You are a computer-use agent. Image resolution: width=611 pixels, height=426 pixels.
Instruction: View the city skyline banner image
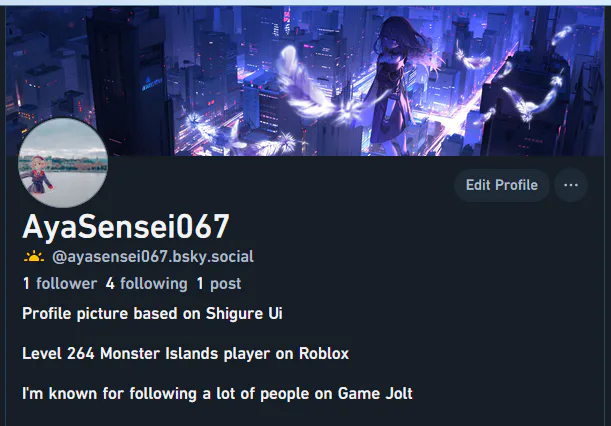click(305, 81)
